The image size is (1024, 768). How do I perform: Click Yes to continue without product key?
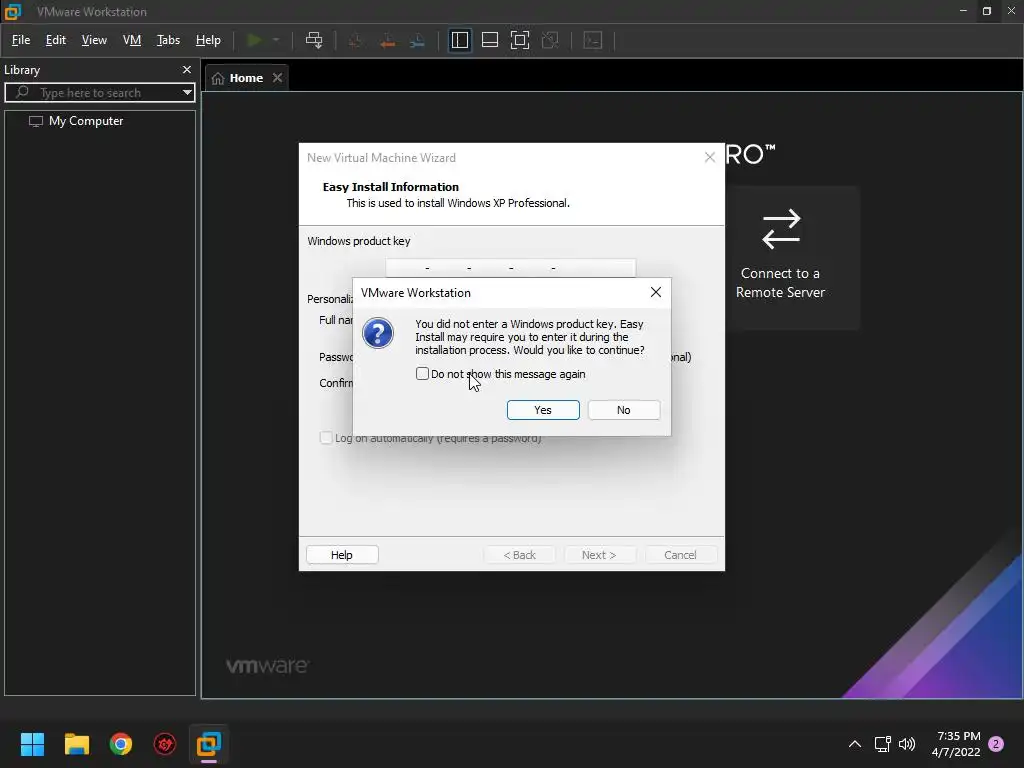coord(543,410)
